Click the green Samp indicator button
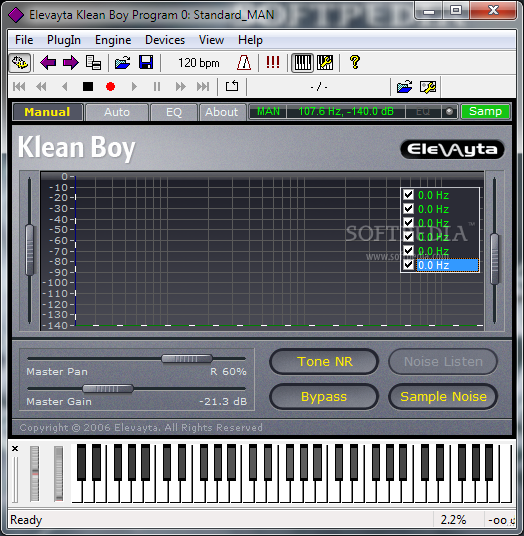This screenshot has width=524, height=536. coord(485,111)
